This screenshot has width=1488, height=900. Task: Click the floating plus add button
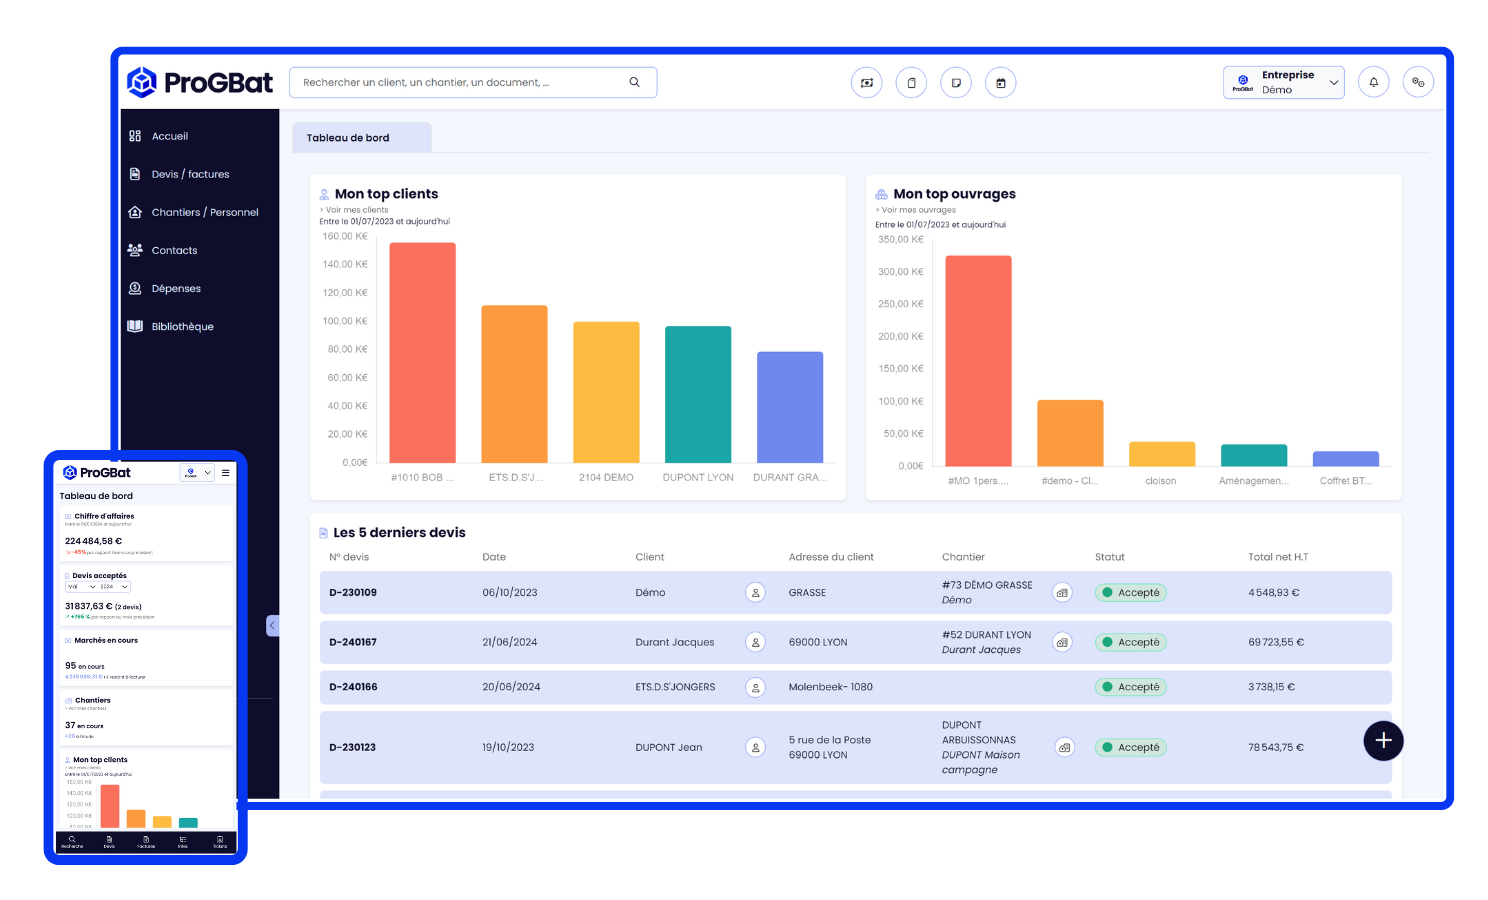pyautogui.click(x=1383, y=741)
